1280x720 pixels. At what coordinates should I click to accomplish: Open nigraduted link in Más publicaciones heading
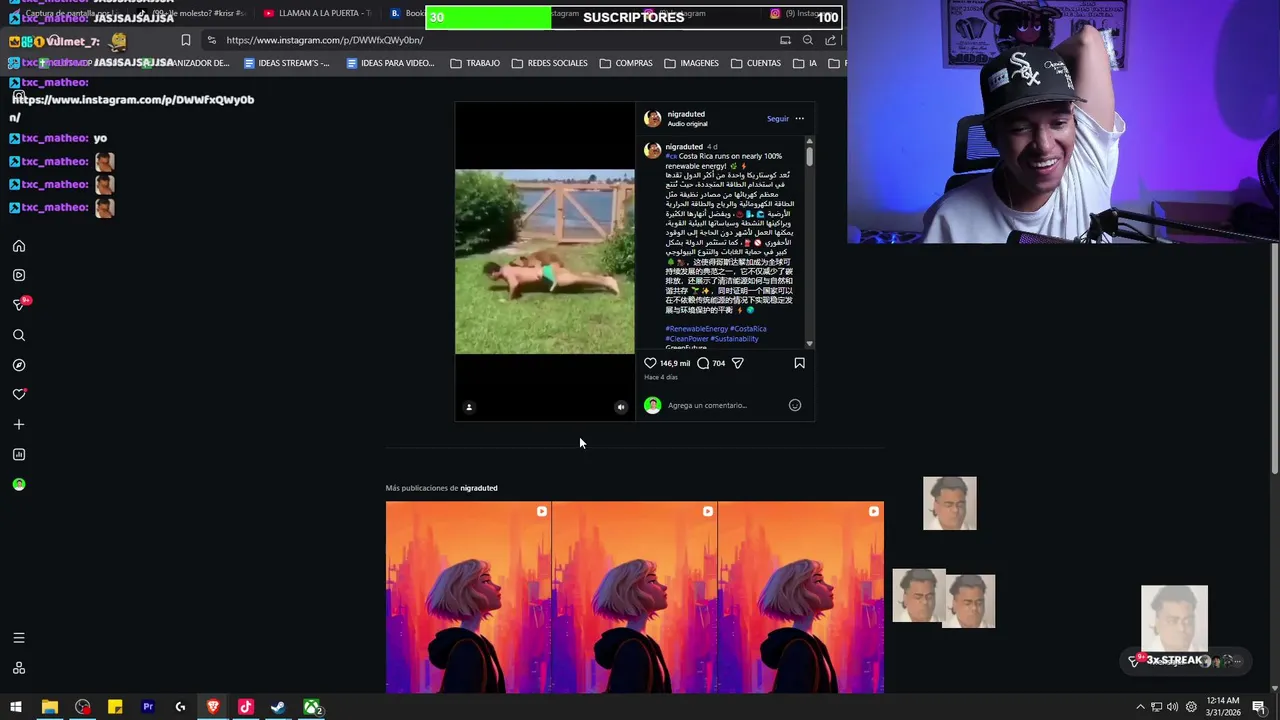tap(479, 488)
